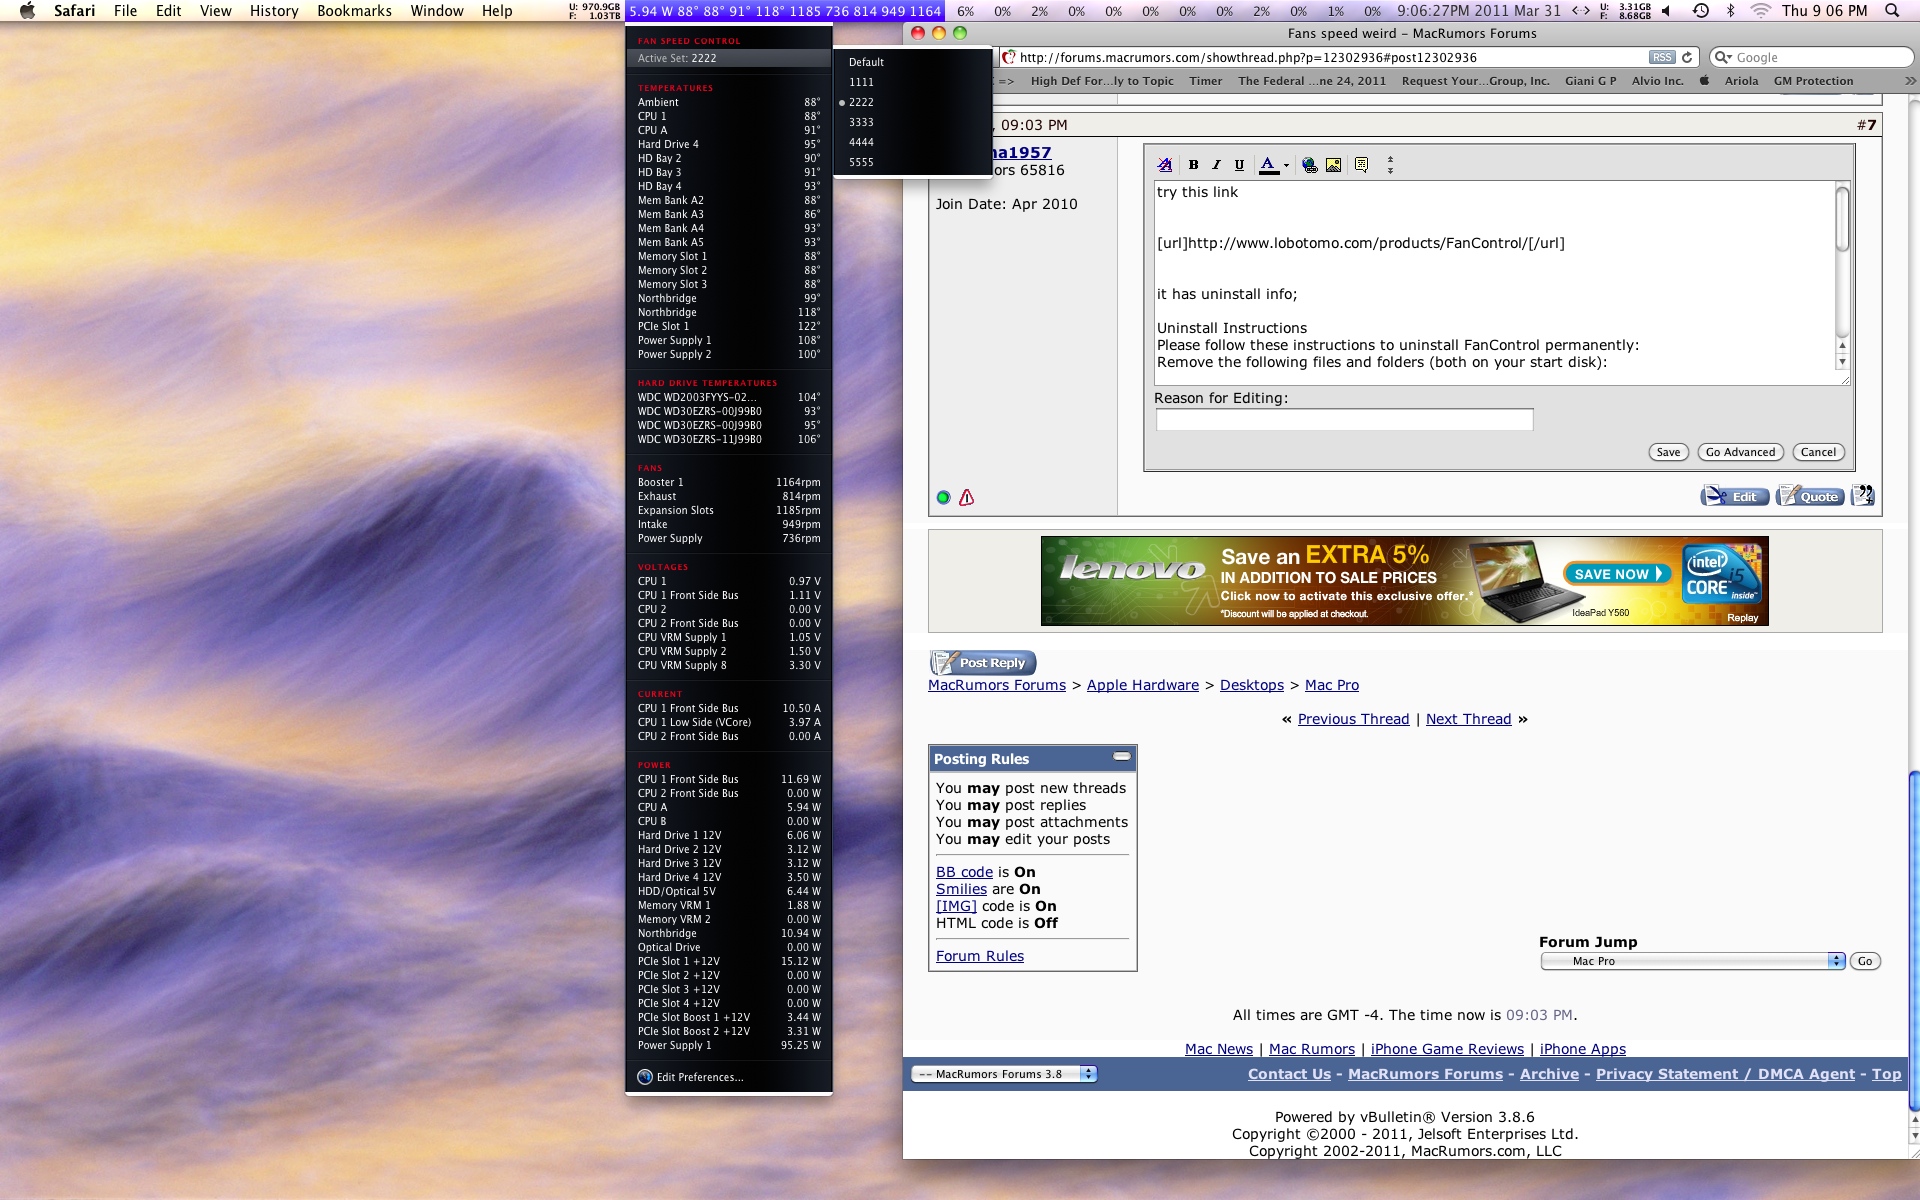
Task: Click the Save button in editor
Action: click(1668, 452)
